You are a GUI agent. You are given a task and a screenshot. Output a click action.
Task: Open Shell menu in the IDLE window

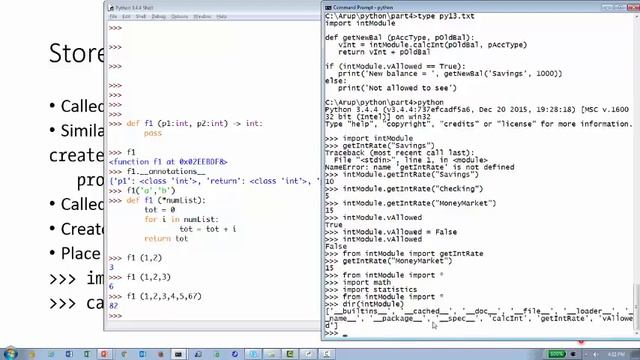coord(141,17)
